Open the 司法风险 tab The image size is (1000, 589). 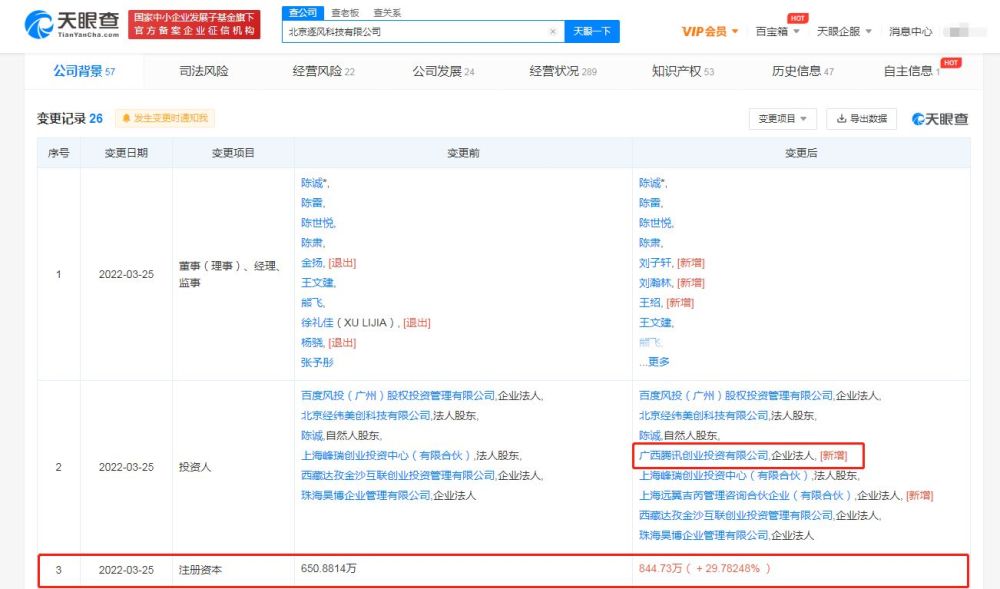203,71
